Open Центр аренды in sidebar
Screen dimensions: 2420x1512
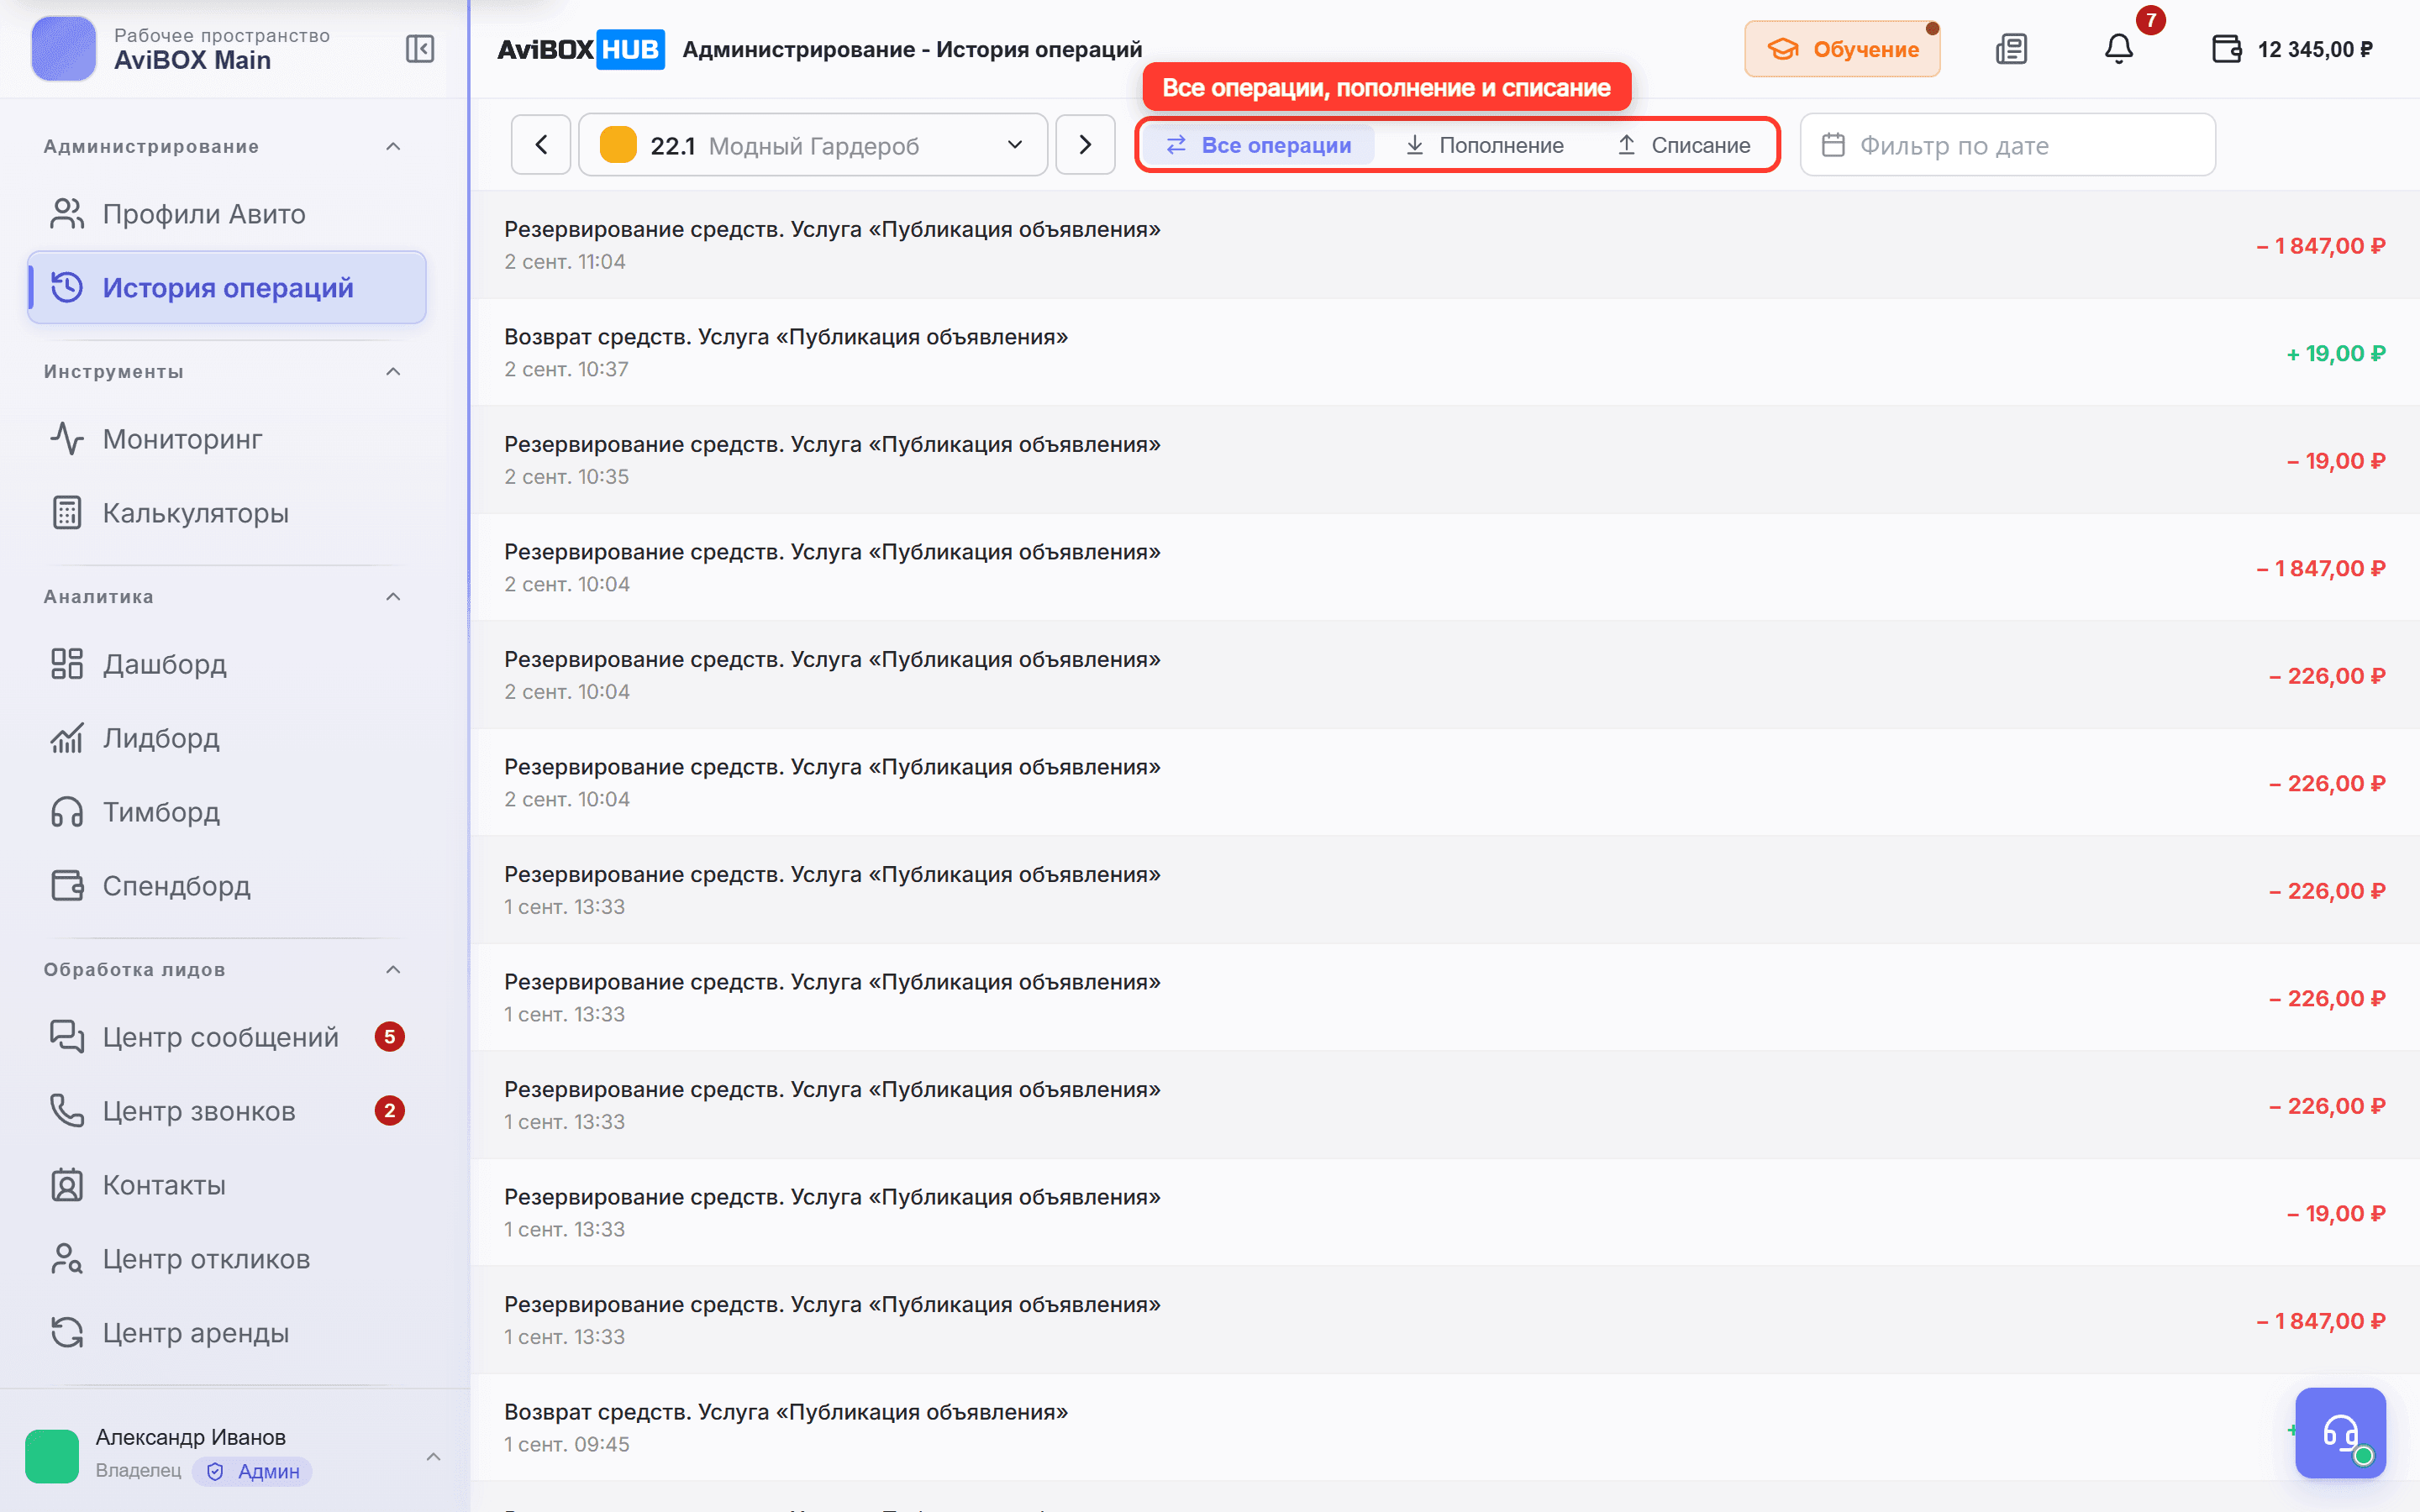tap(227, 1333)
